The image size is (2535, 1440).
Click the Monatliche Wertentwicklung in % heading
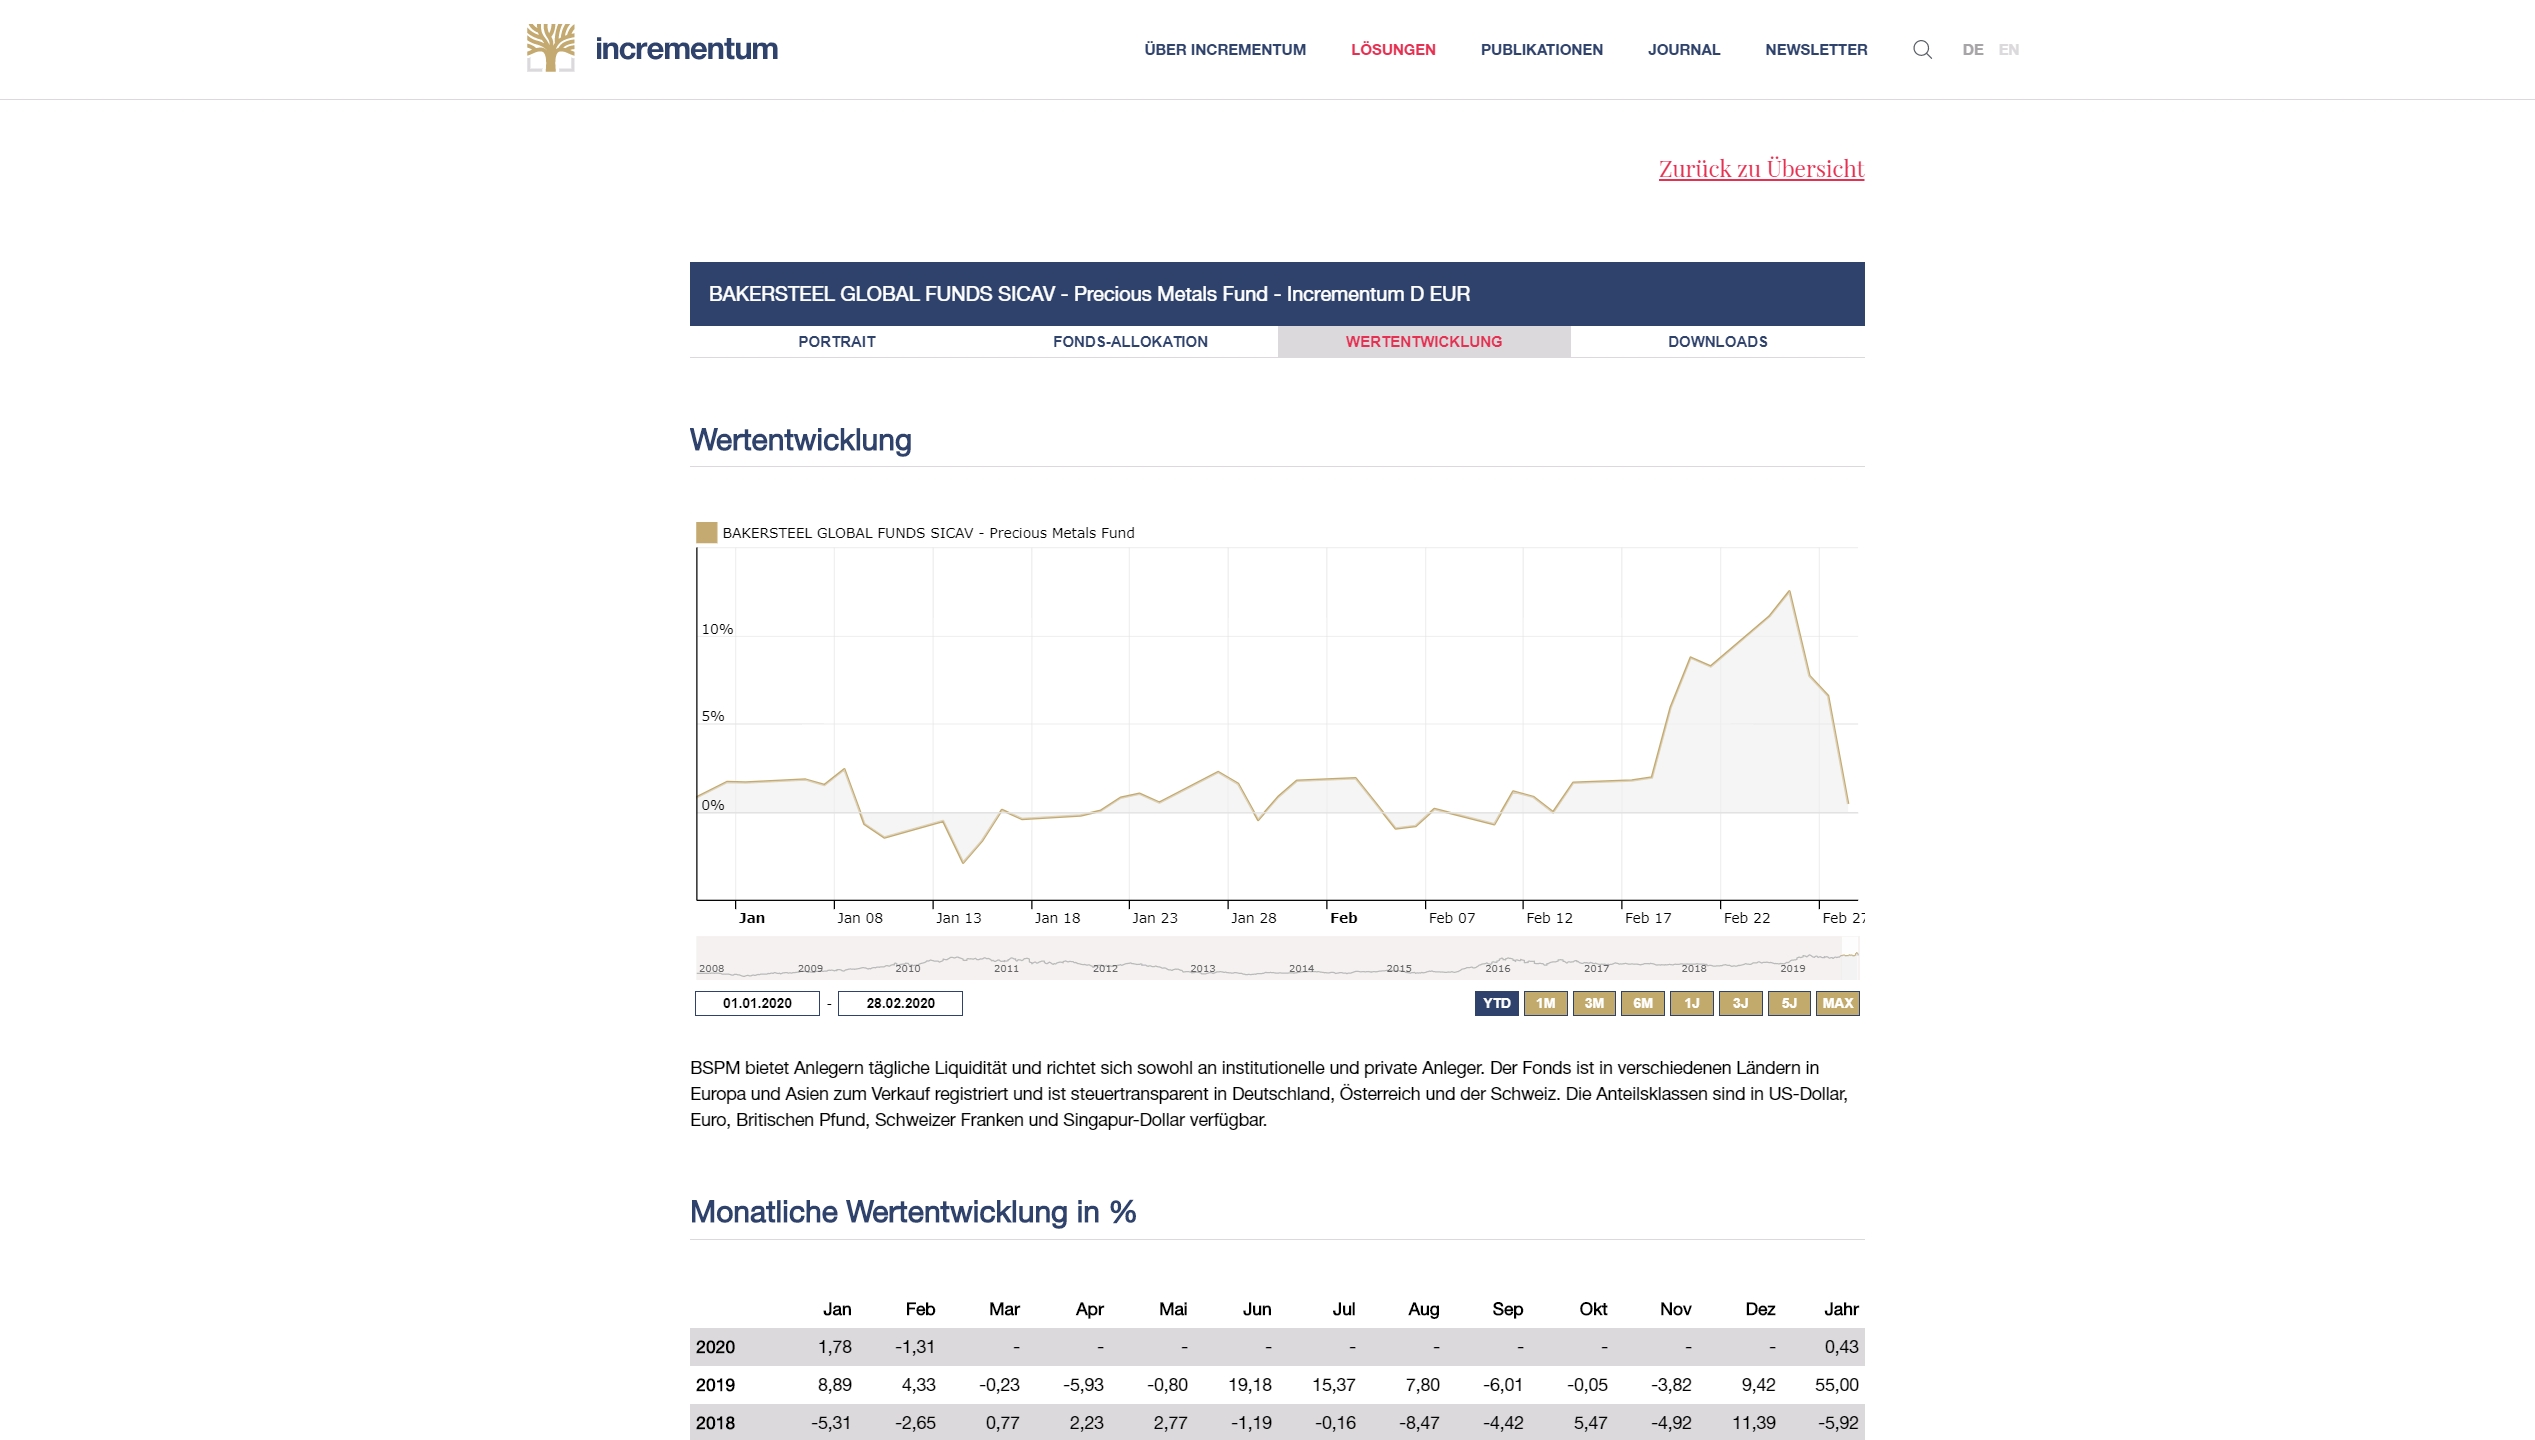click(x=913, y=1212)
